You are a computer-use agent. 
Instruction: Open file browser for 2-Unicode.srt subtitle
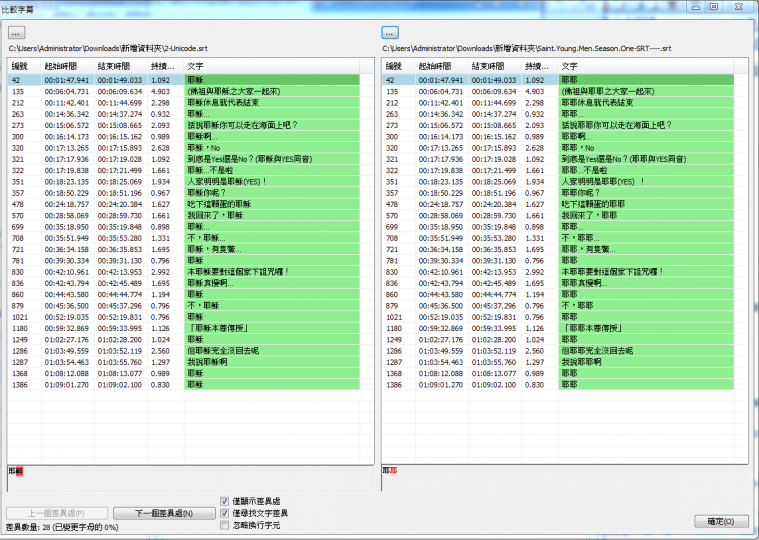coord(16,33)
